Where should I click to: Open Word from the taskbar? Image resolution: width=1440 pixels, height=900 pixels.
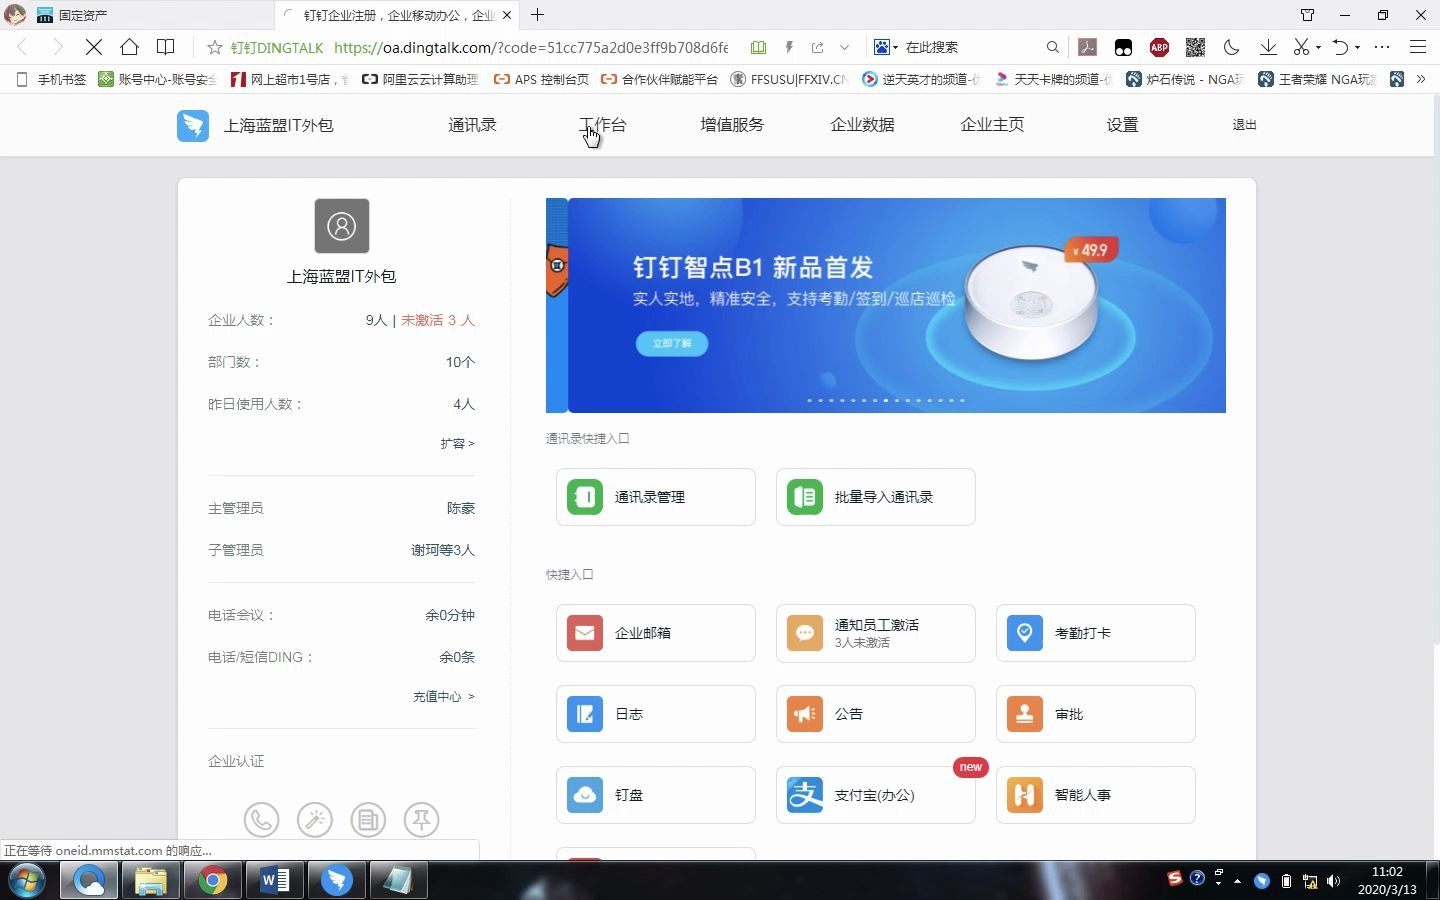tap(274, 881)
